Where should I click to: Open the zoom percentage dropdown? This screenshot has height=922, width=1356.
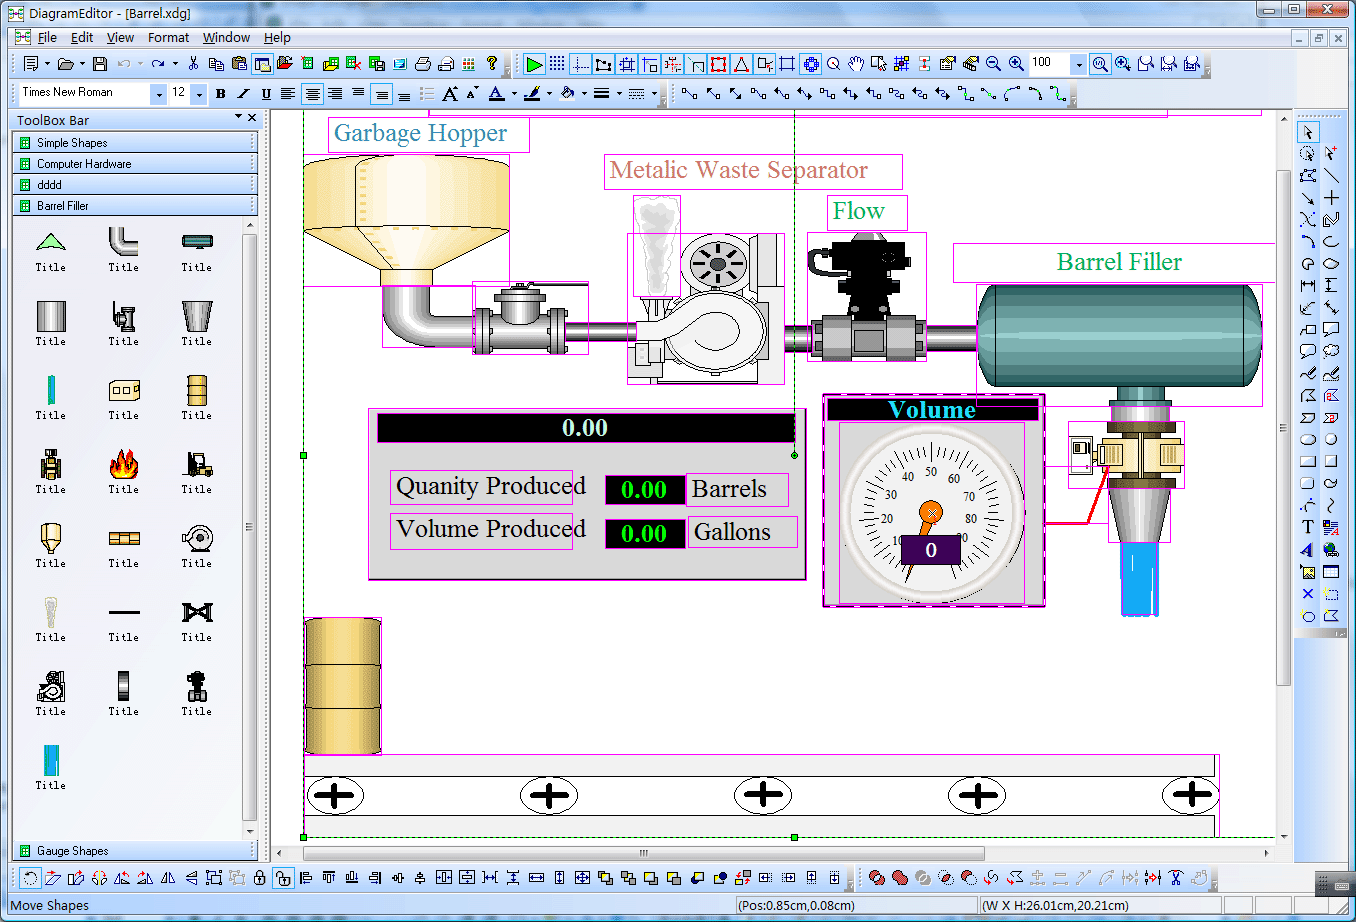pos(1078,65)
